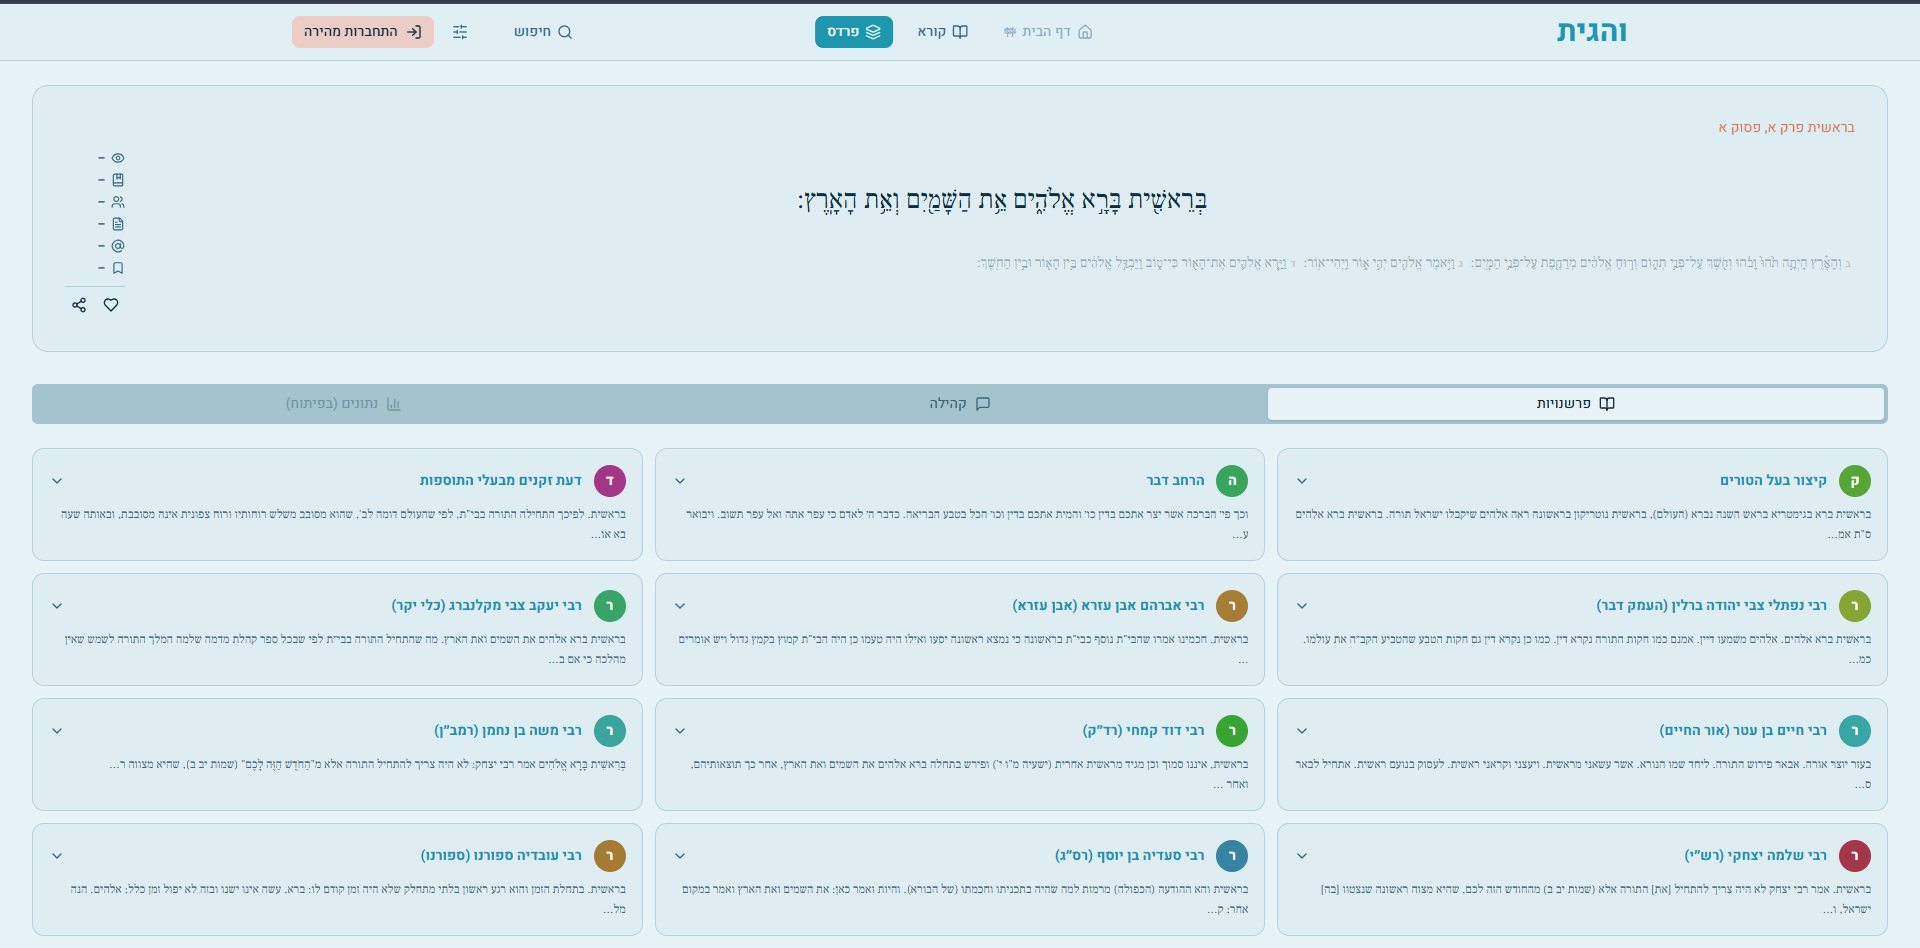Click the bookmark icon in the sidebar
This screenshot has width=1920, height=948.
tap(118, 267)
